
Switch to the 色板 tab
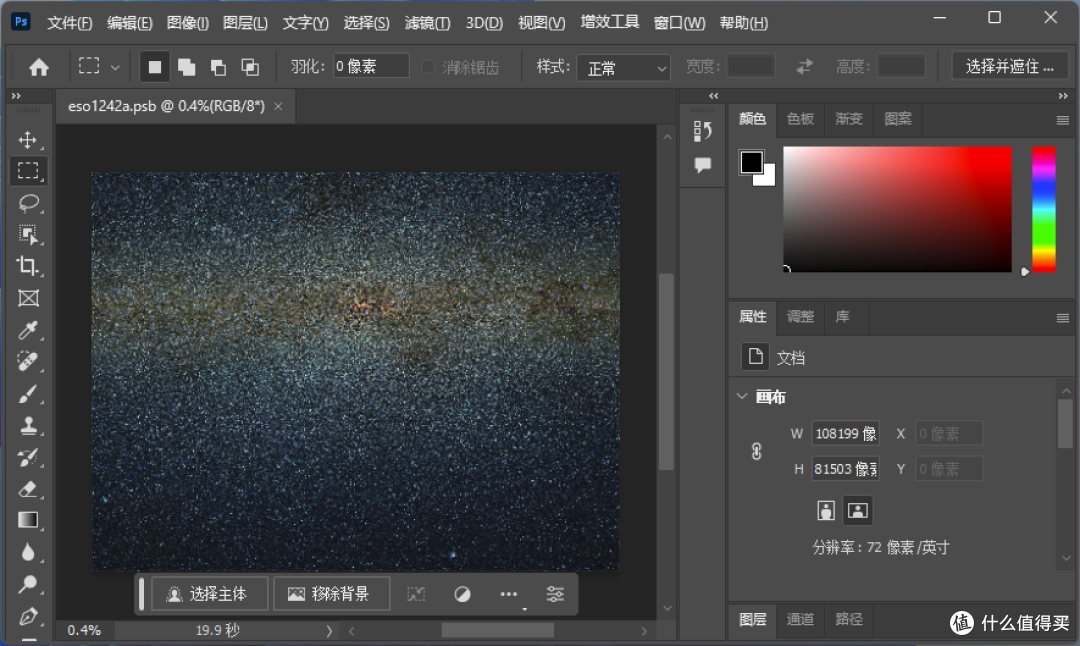click(x=800, y=119)
